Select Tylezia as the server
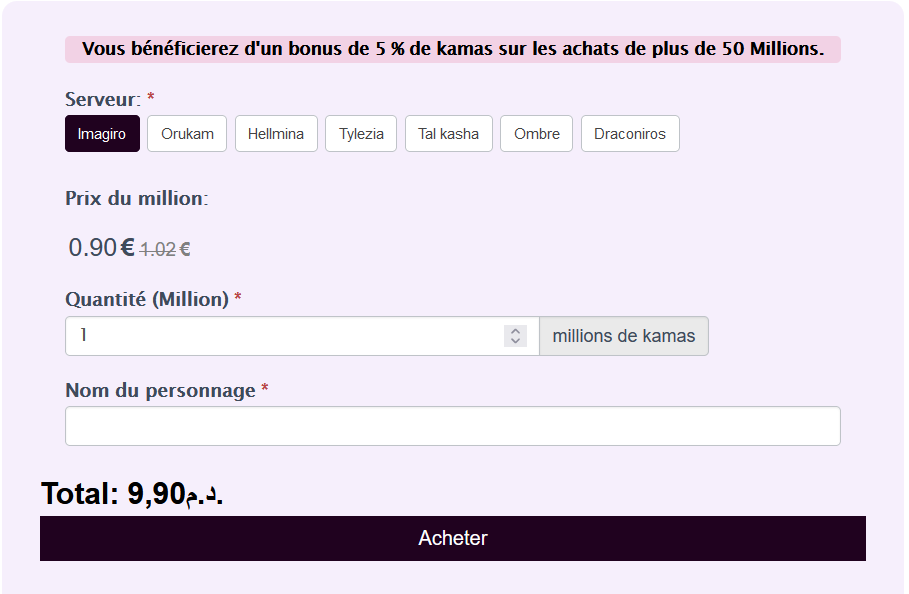The width and height of the screenshot is (909, 594). coord(361,133)
